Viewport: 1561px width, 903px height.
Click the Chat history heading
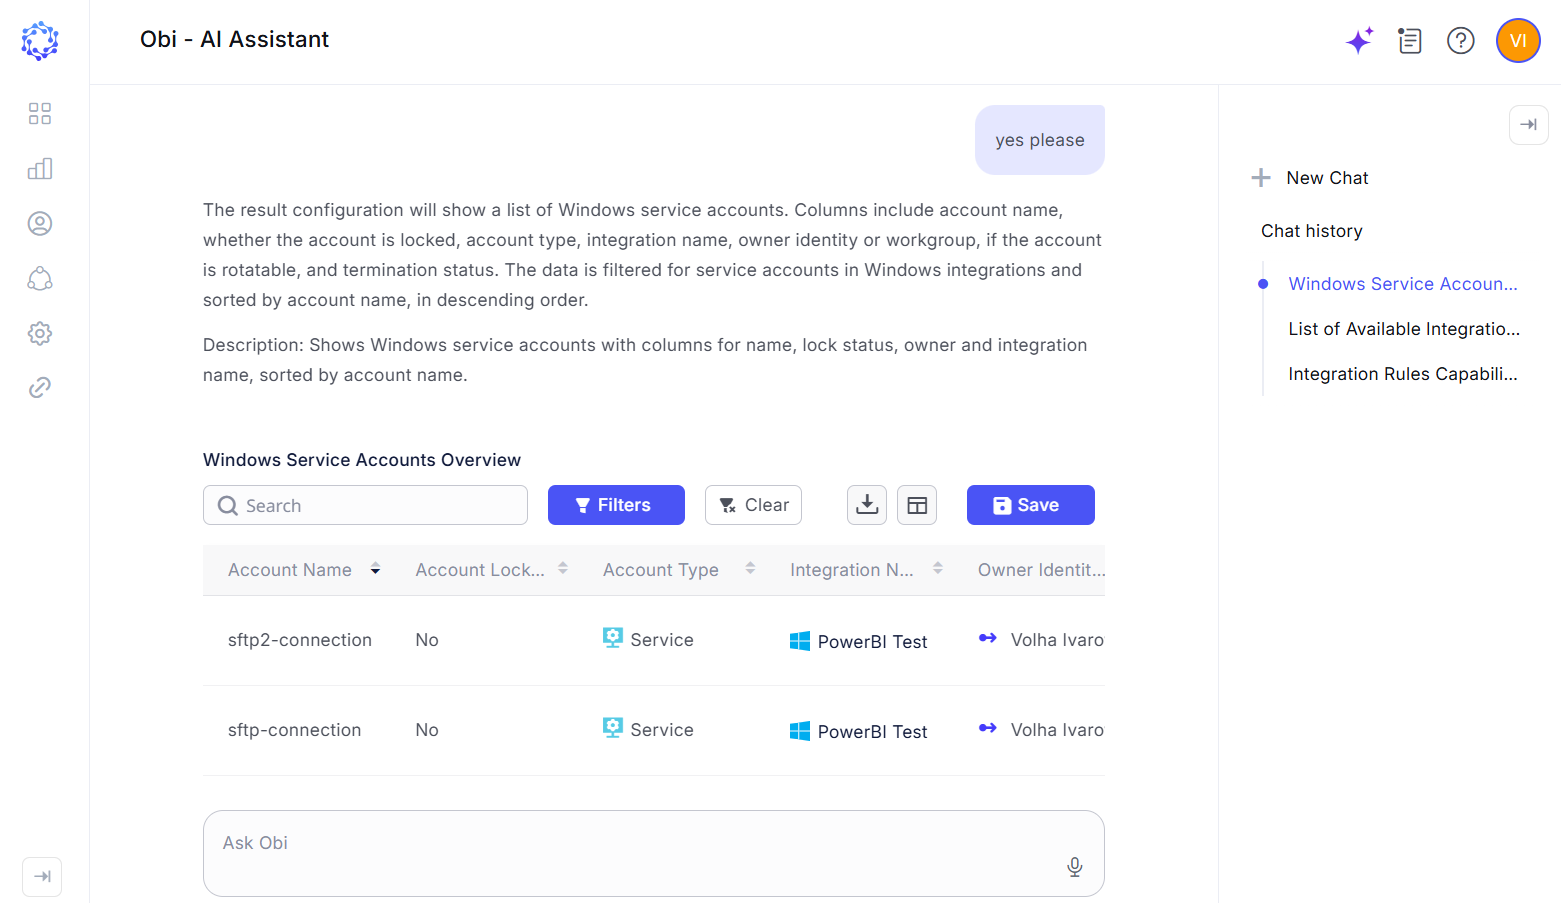tap(1312, 231)
